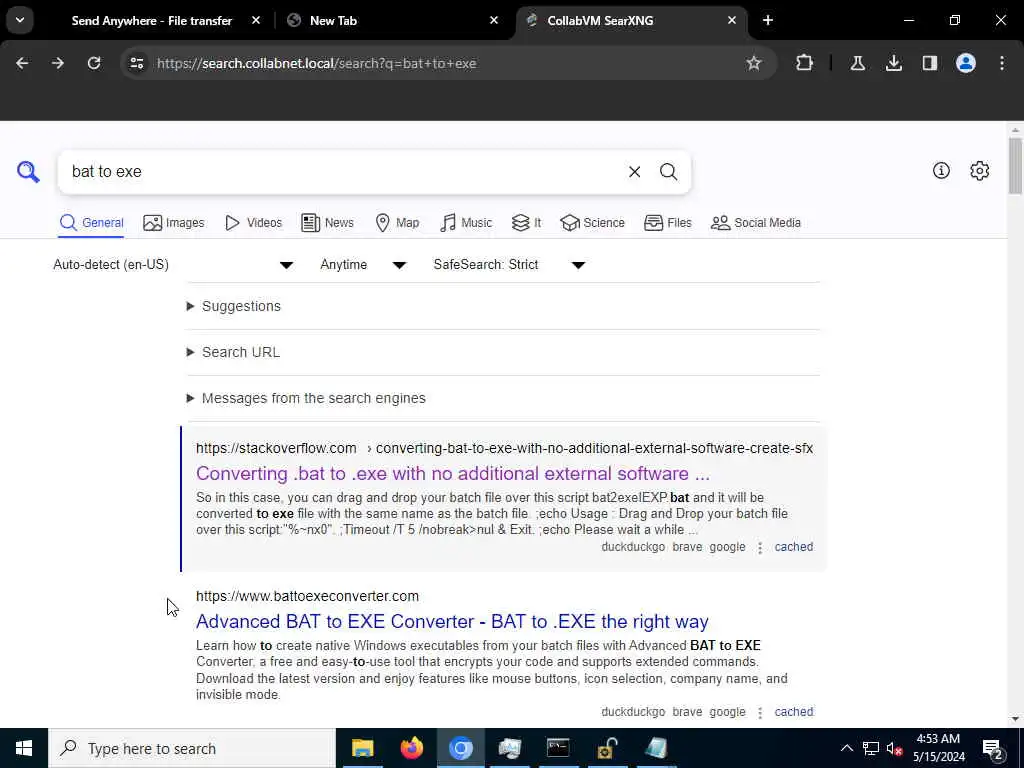Open the SafeSearch: Strict dropdown
The width and height of the screenshot is (1024, 768).
509,264
